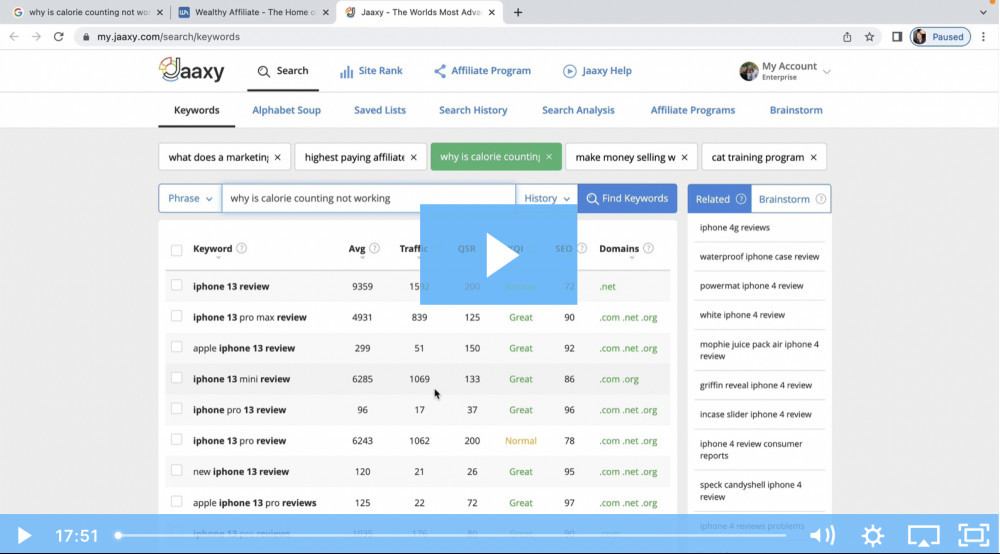Open a new browser tab
Screen dimensions: 1000x554
(518, 12)
